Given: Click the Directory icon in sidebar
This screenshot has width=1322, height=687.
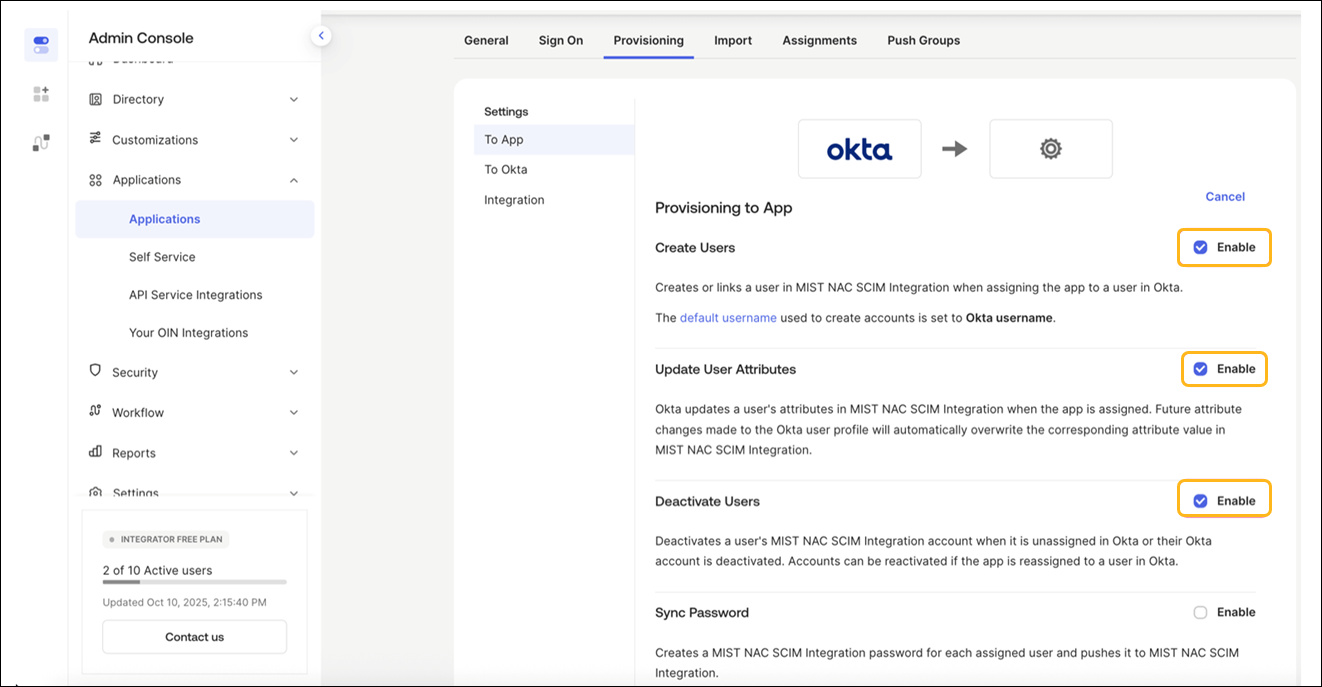Looking at the screenshot, I should (96, 99).
